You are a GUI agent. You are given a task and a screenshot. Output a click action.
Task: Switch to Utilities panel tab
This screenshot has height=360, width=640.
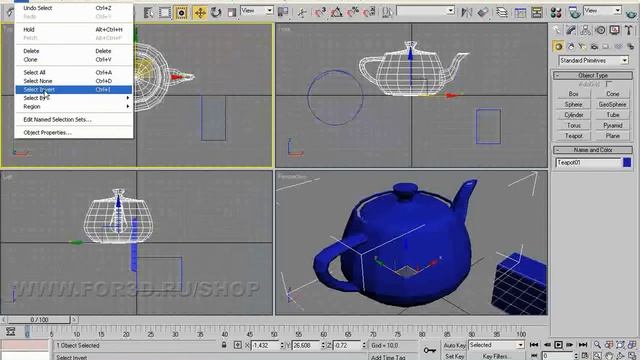click(x=629, y=30)
